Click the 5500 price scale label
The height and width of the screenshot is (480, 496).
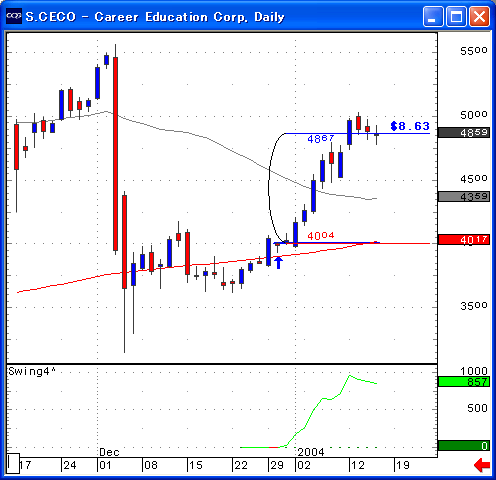click(x=474, y=51)
